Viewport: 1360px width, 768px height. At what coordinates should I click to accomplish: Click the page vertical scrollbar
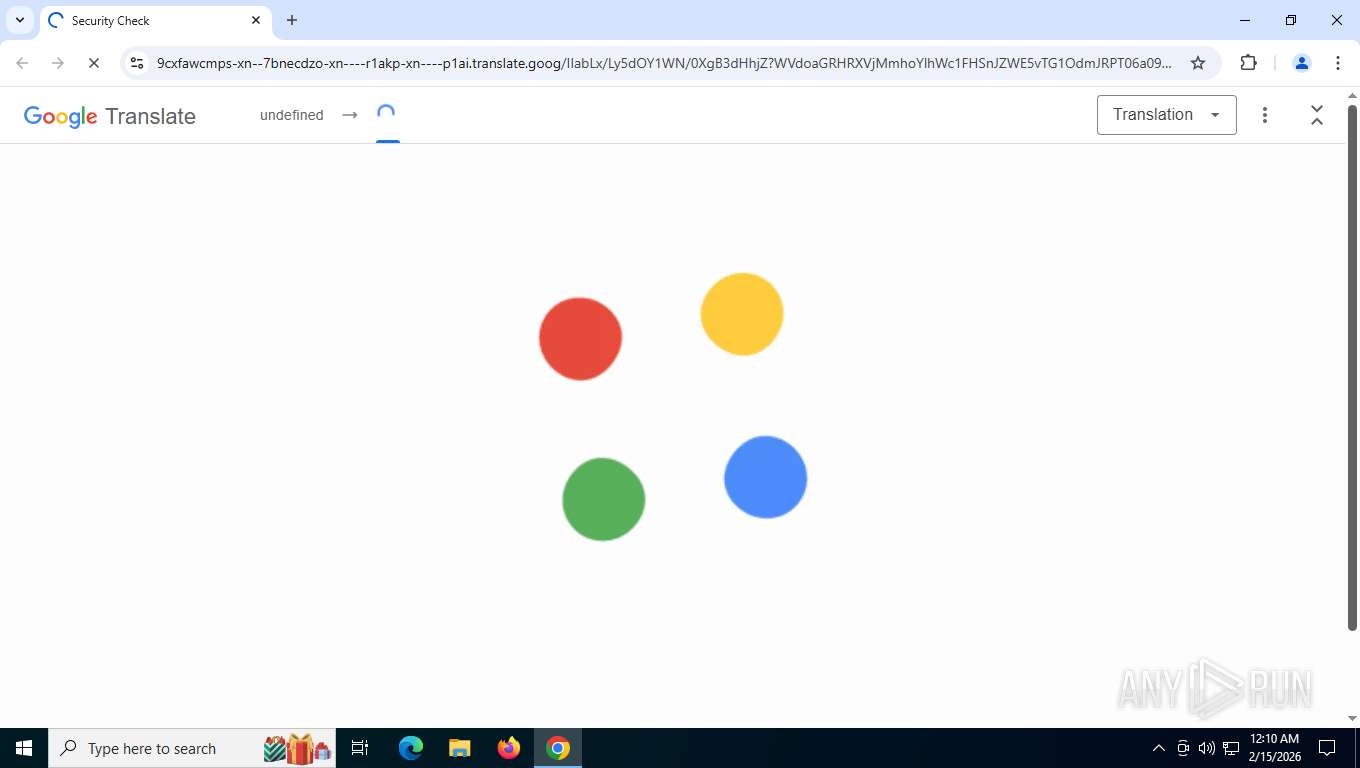[1352, 368]
